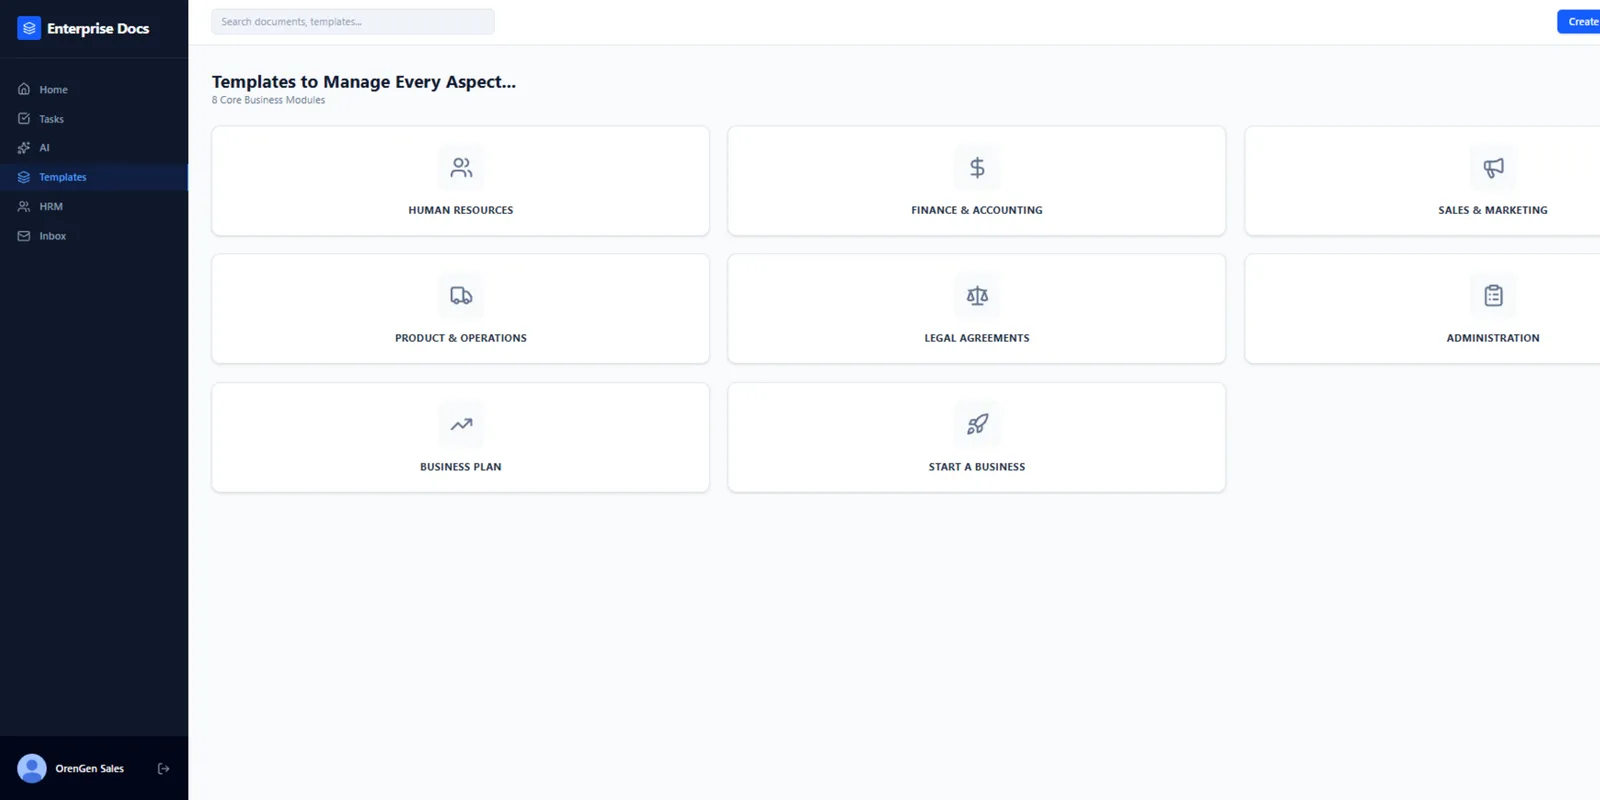
Task: Click the Tasks checkbox icon in sidebar
Action: (24, 118)
